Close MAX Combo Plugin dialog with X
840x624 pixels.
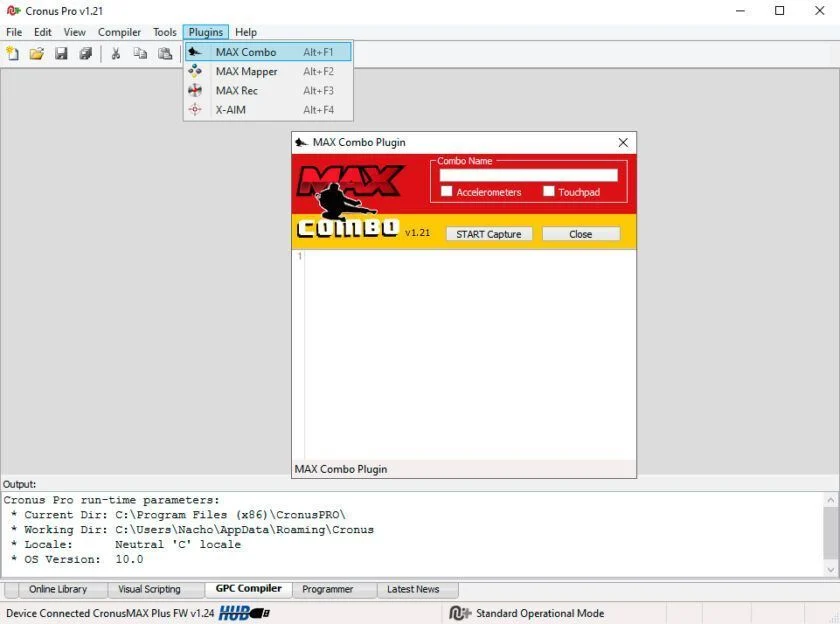click(623, 142)
